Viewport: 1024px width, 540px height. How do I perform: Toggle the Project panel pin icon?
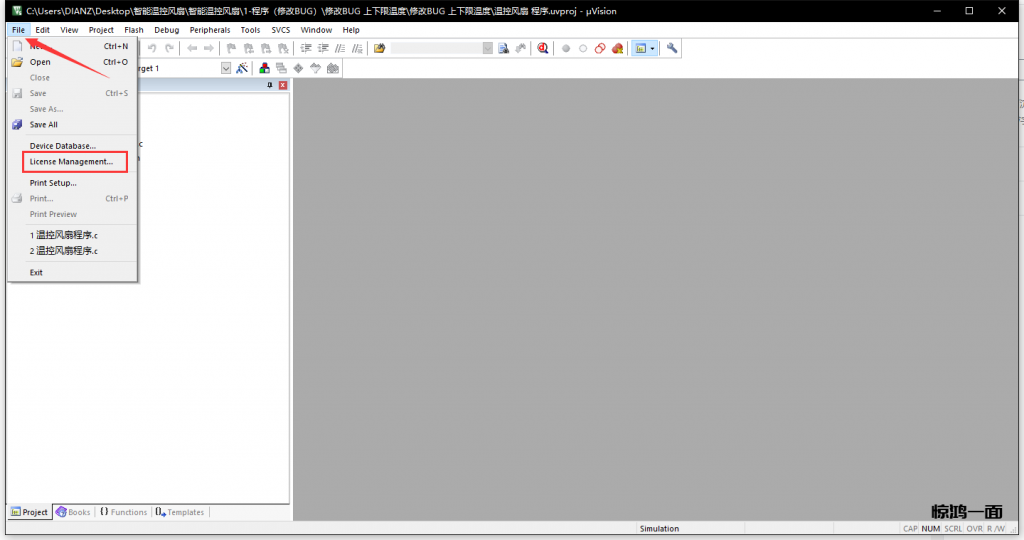[x=269, y=86]
